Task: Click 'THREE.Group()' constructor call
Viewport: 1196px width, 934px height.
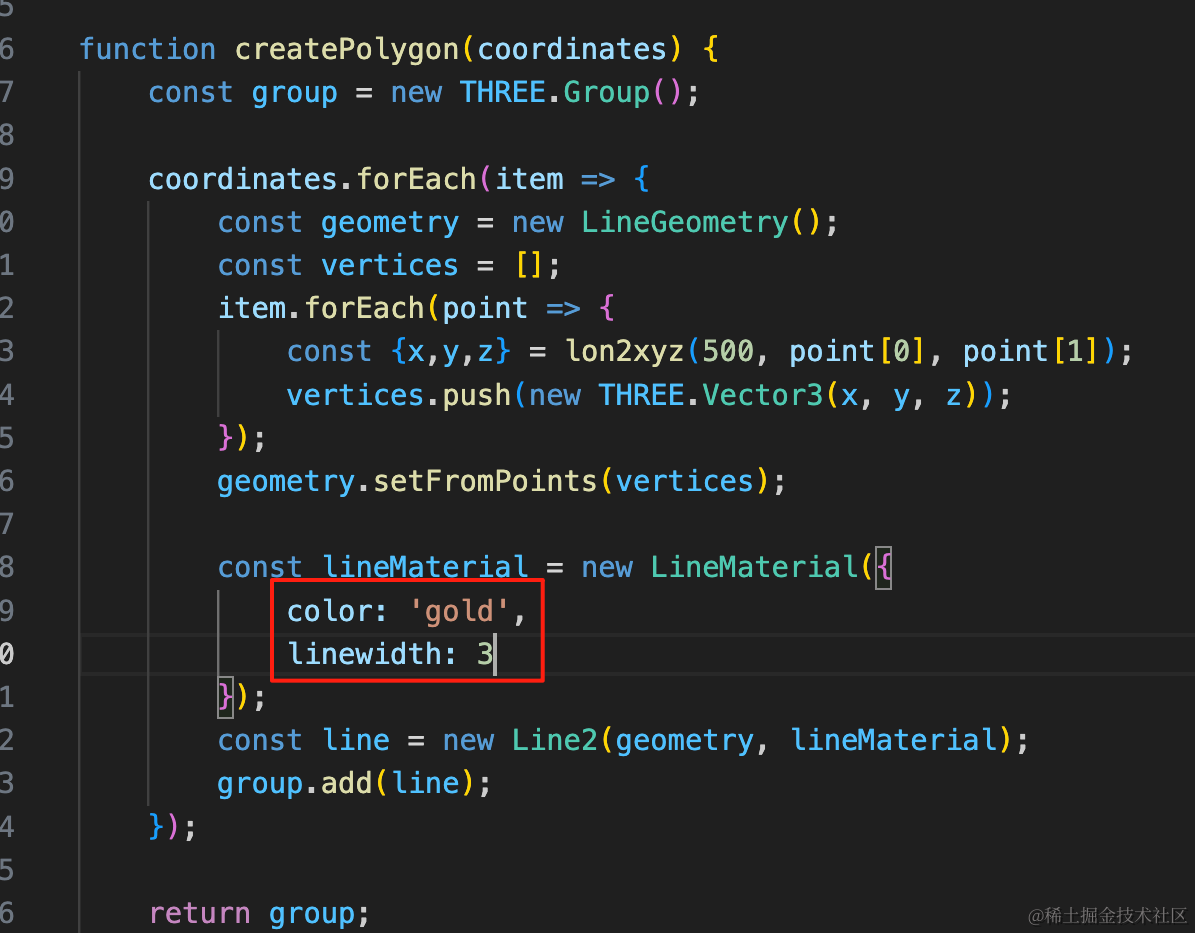Action: point(571,93)
